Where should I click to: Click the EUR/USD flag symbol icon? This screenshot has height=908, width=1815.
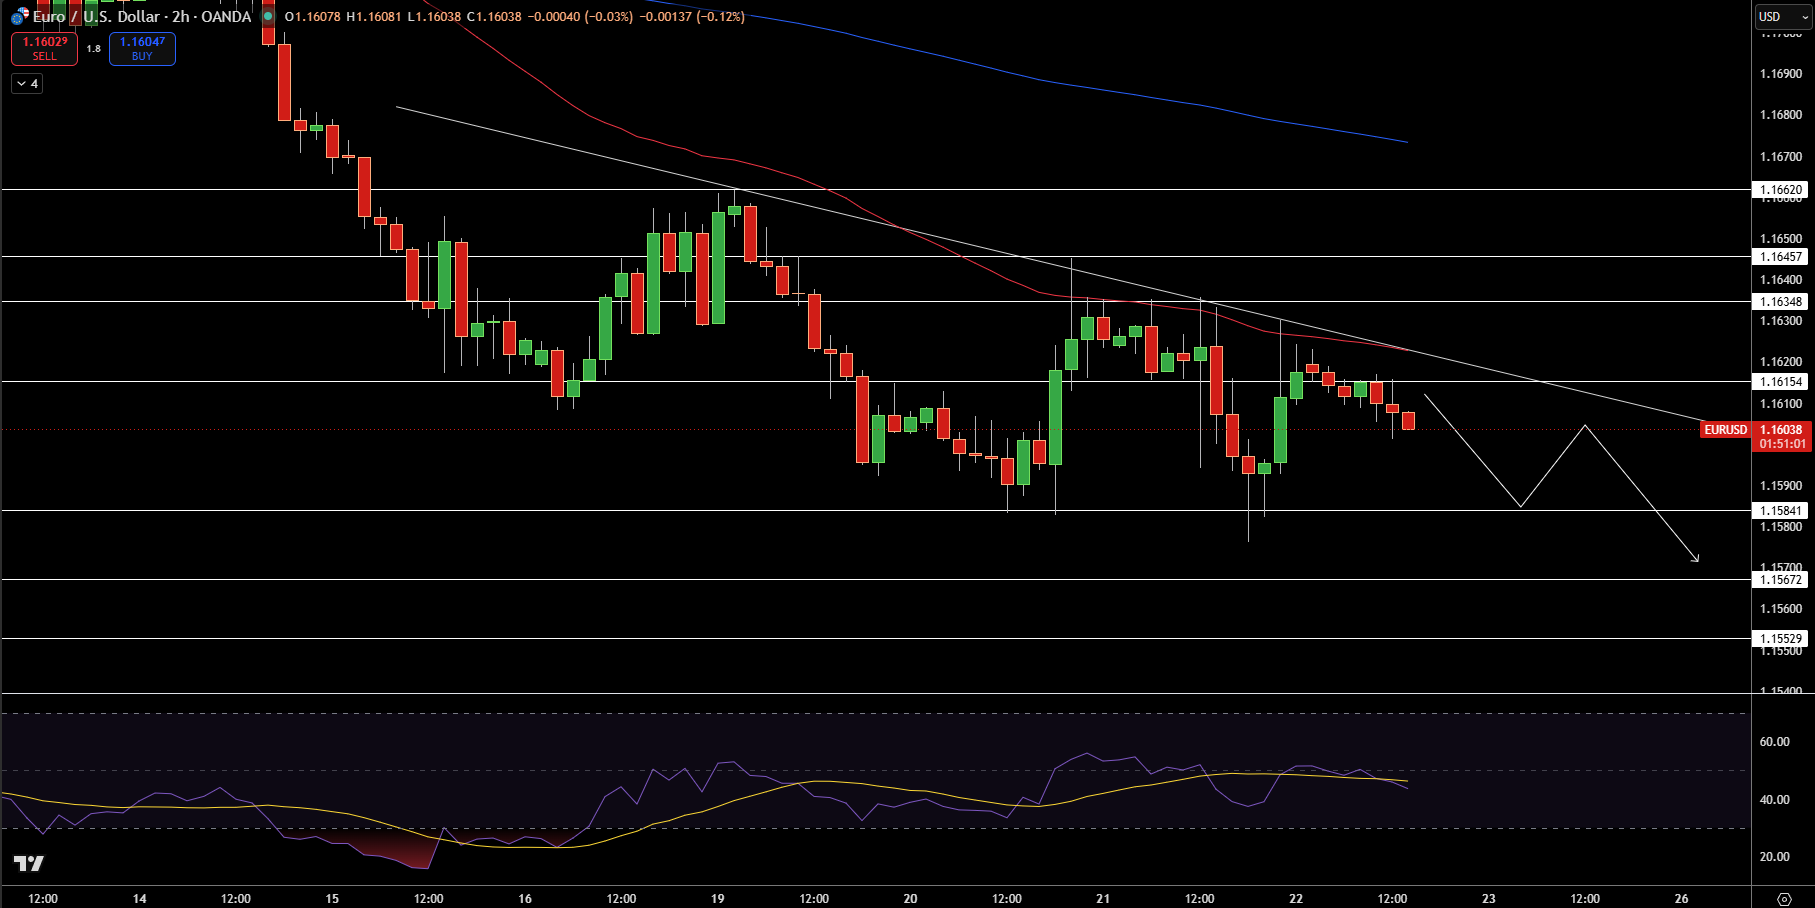click(x=20, y=16)
